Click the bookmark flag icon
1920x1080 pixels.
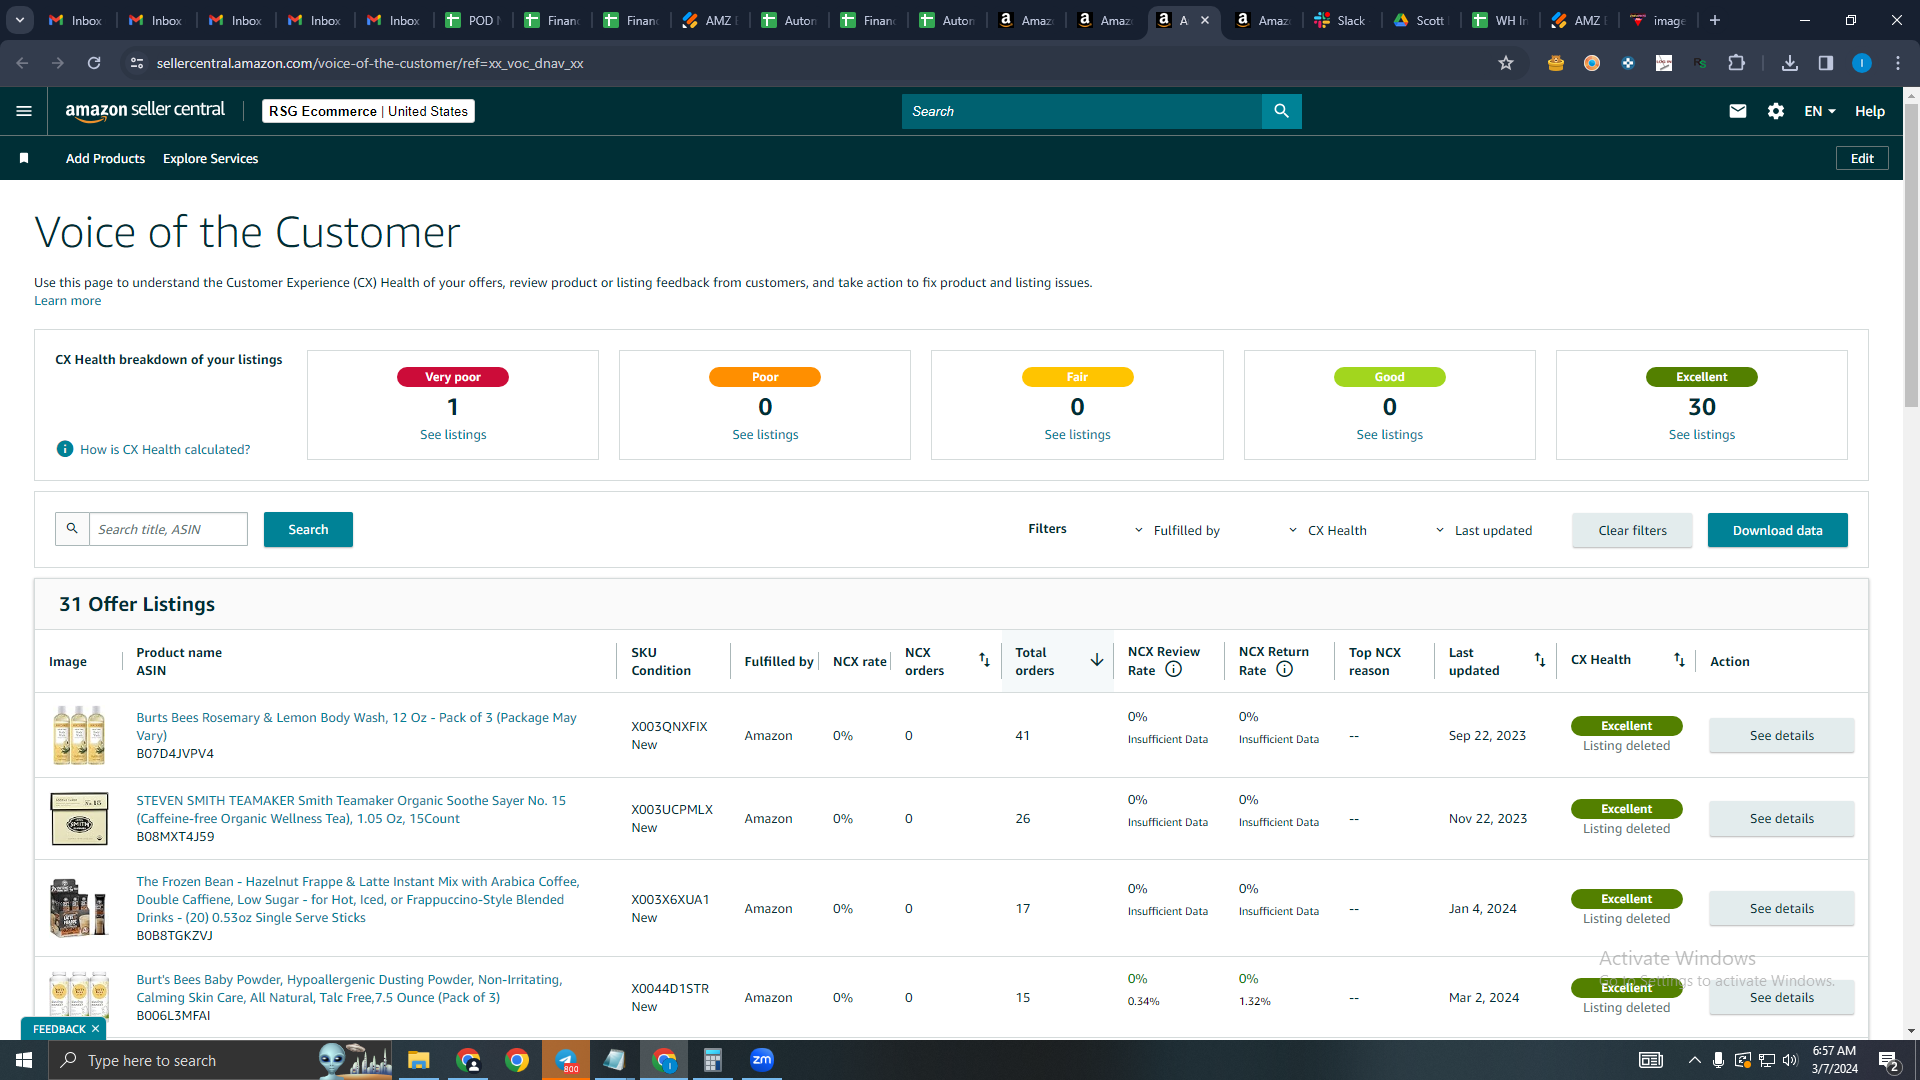(24, 158)
